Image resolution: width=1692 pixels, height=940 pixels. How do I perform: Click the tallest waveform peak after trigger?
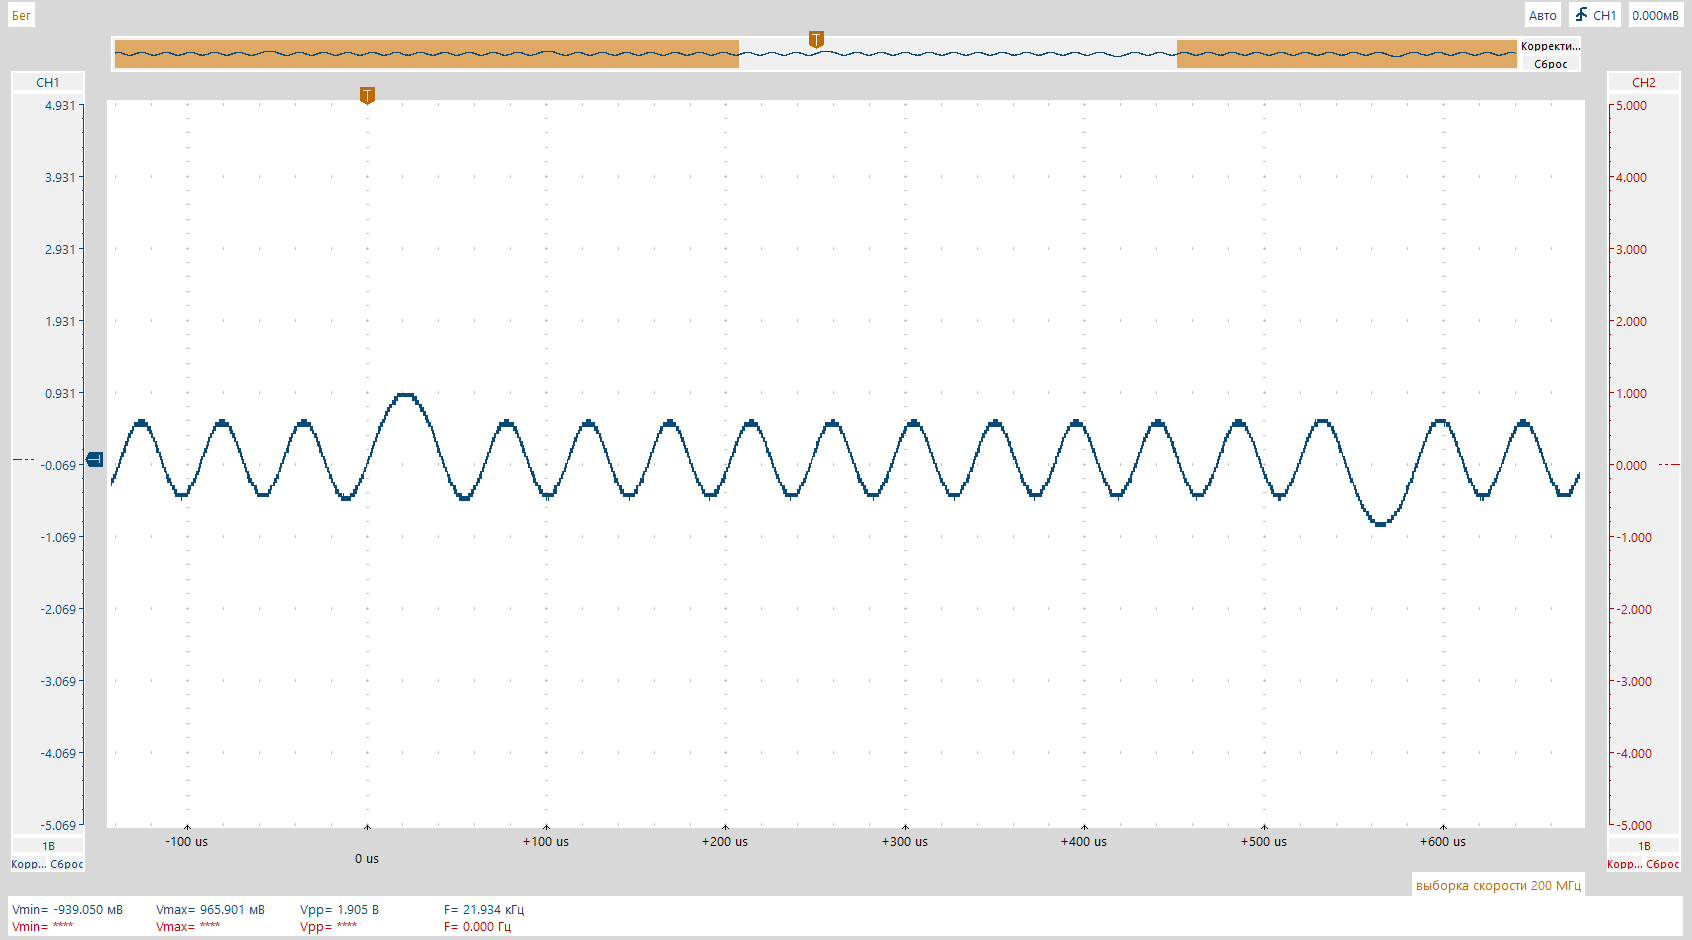click(x=406, y=395)
